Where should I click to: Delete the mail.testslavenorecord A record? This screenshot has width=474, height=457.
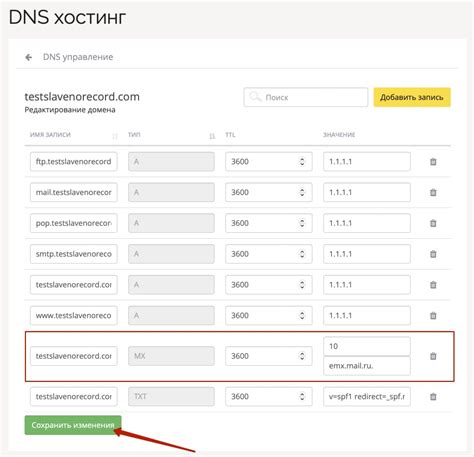click(433, 193)
